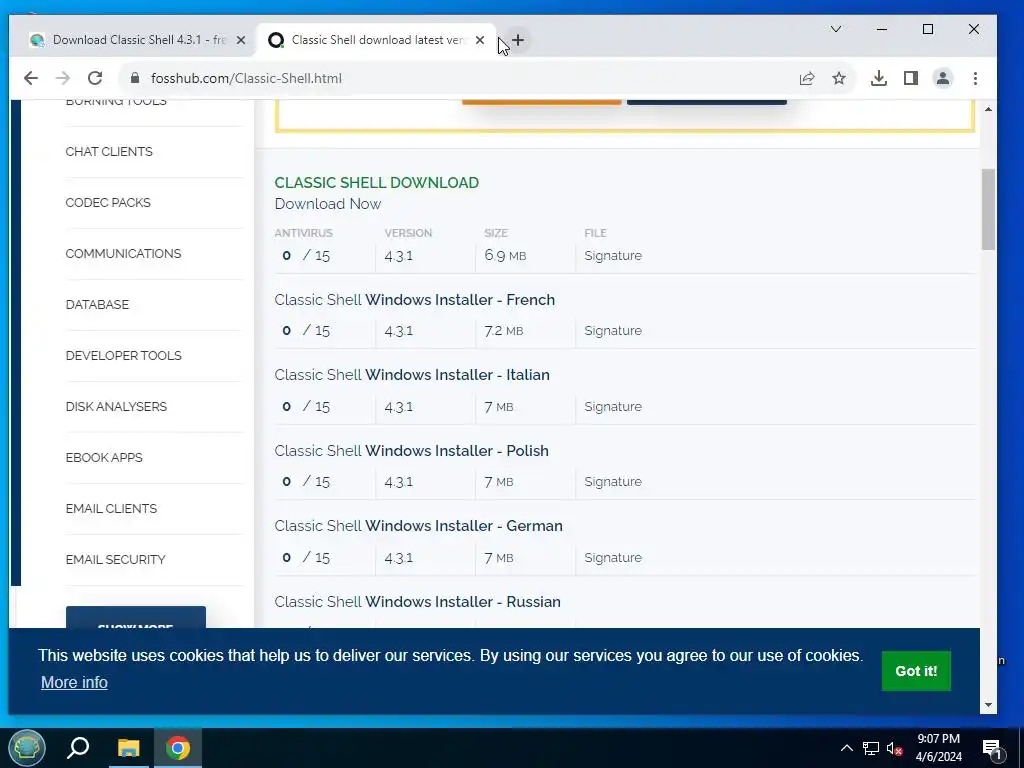Open the Codec Packs category
This screenshot has height=768, width=1024.
coord(108,202)
